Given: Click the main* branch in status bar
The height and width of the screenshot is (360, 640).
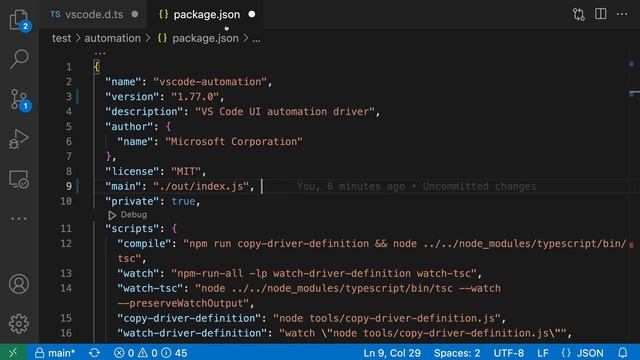Looking at the screenshot, I should tap(55, 353).
